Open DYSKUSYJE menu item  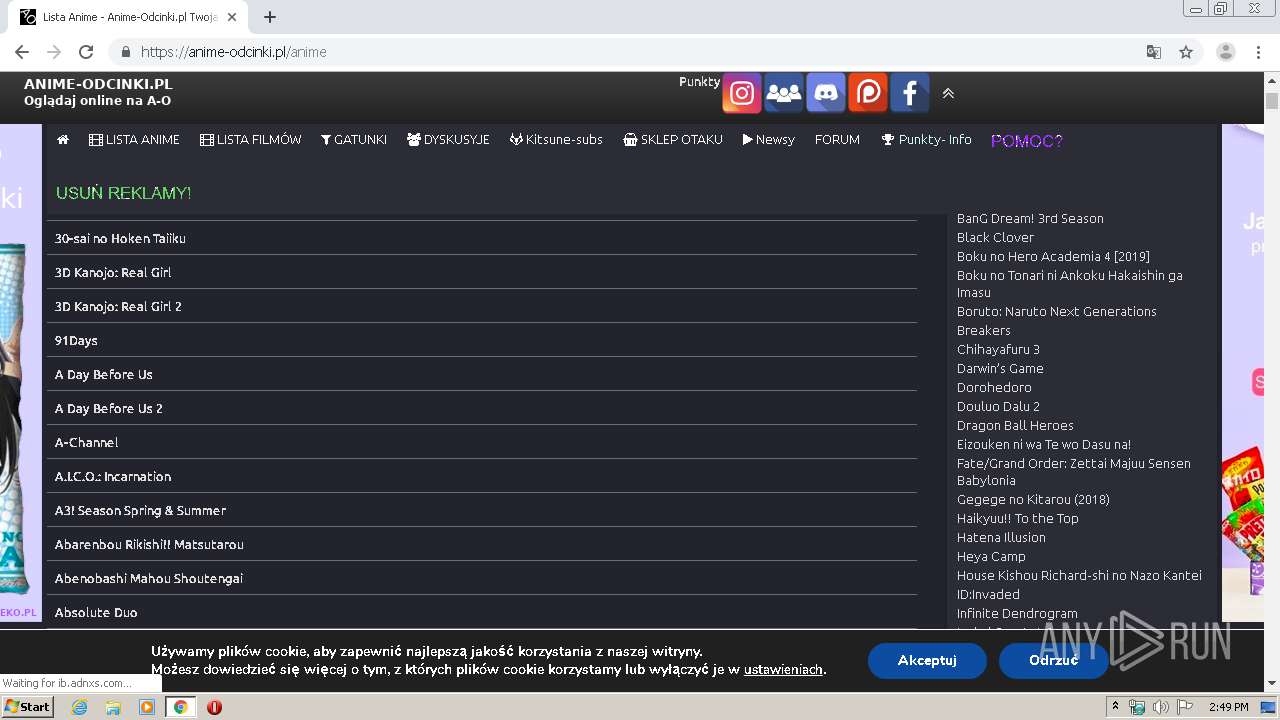[x=448, y=140]
